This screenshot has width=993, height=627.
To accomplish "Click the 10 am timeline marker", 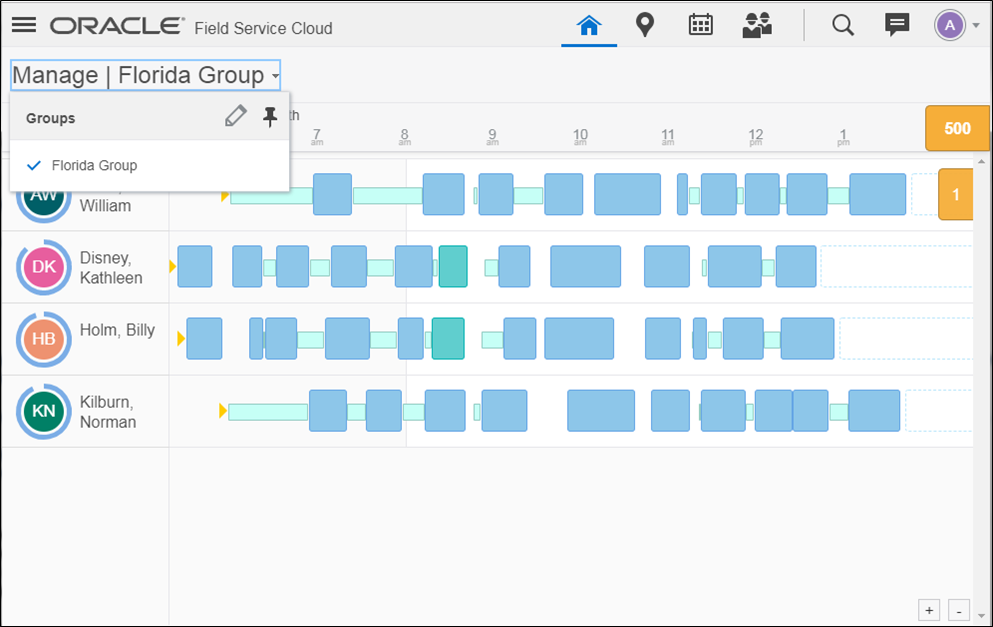I will click(580, 135).
